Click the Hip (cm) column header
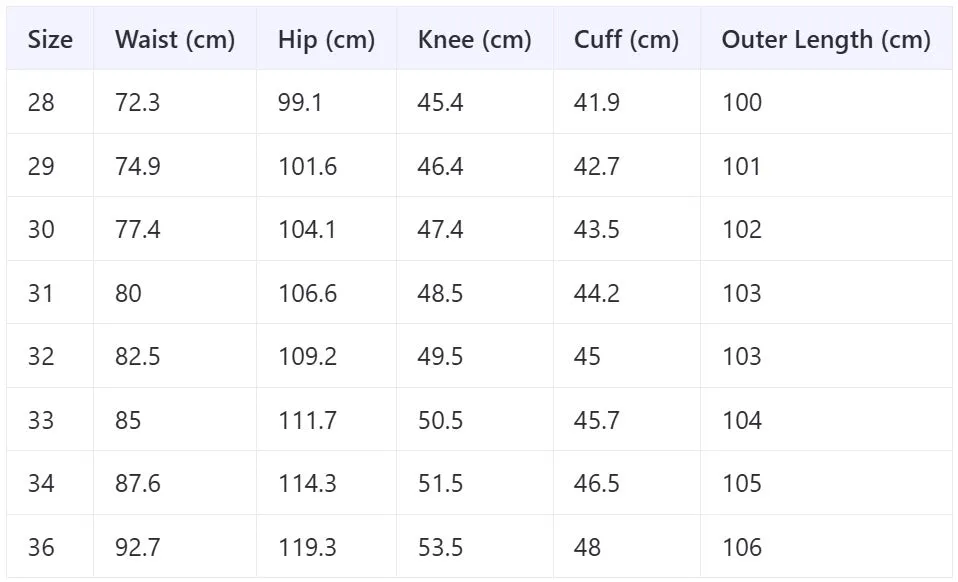958x582 pixels. (326, 40)
